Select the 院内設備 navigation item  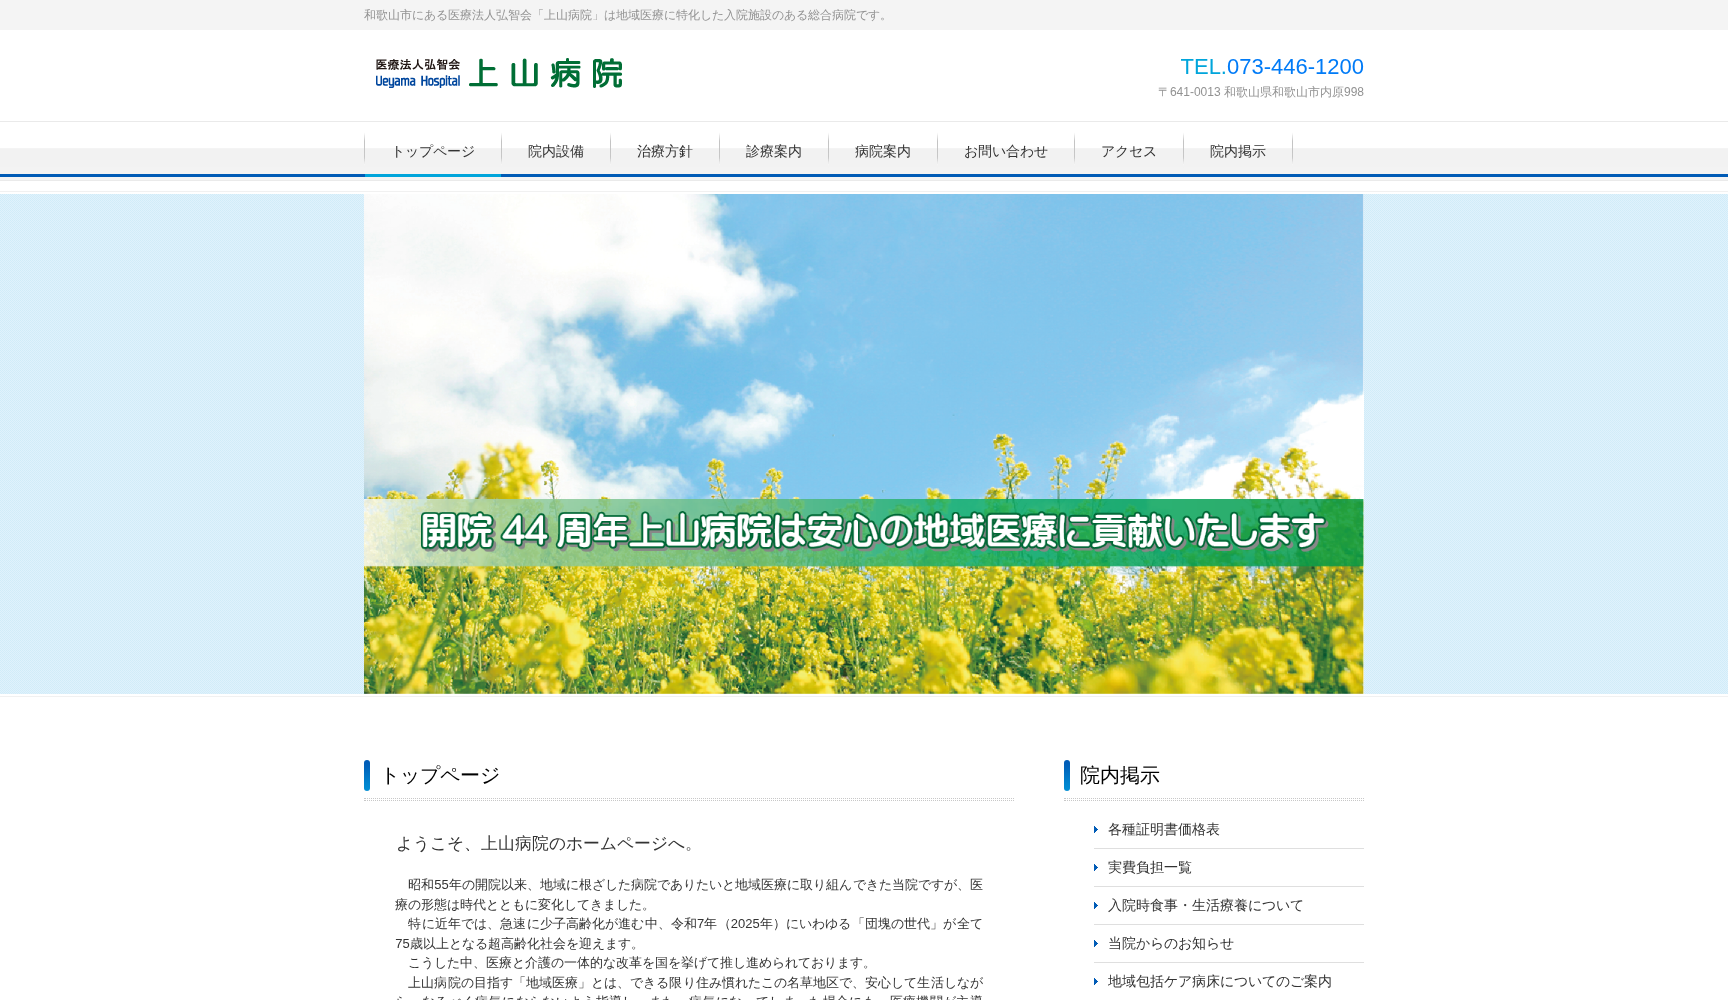click(556, 151)
